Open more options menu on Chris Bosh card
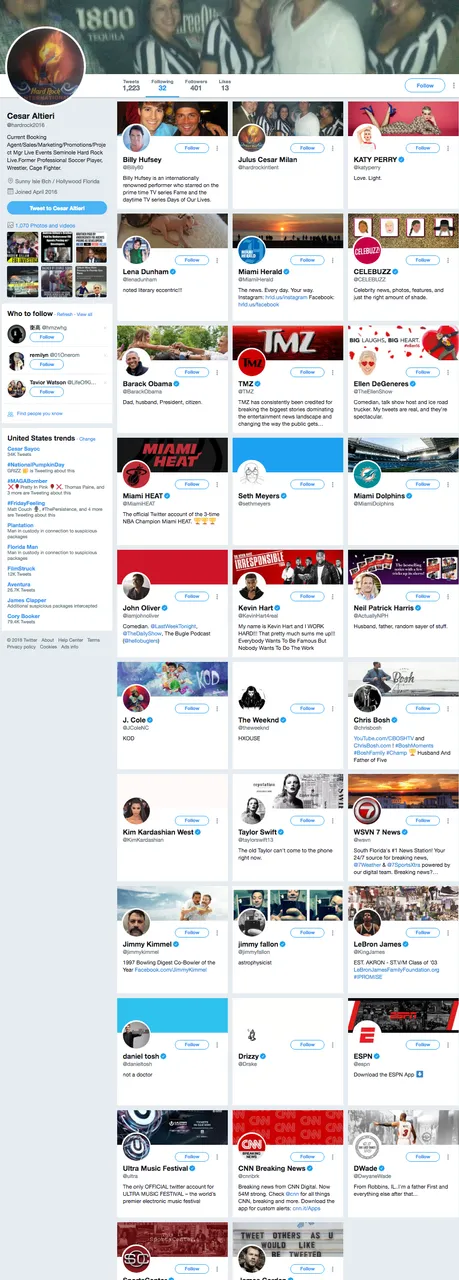This screenshot has height=1280, width=459. (x=448, y=707)
